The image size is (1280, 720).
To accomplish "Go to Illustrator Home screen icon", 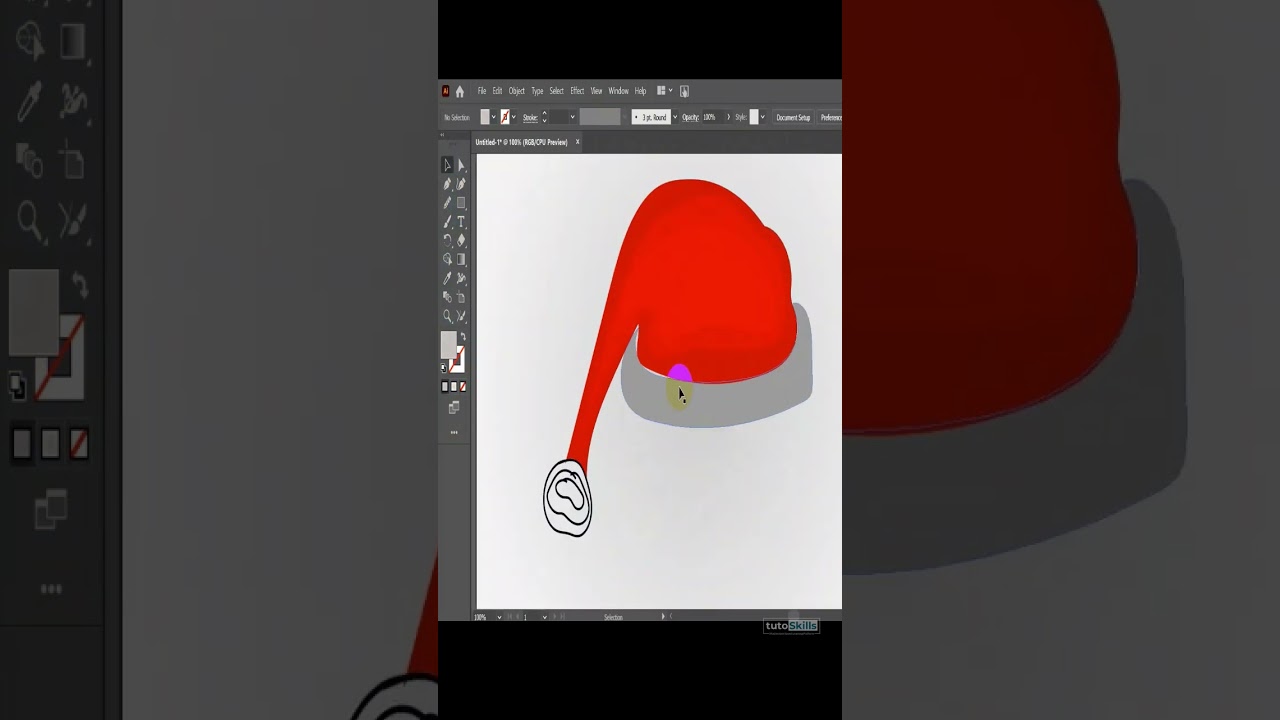I will [x=460, y=91].
